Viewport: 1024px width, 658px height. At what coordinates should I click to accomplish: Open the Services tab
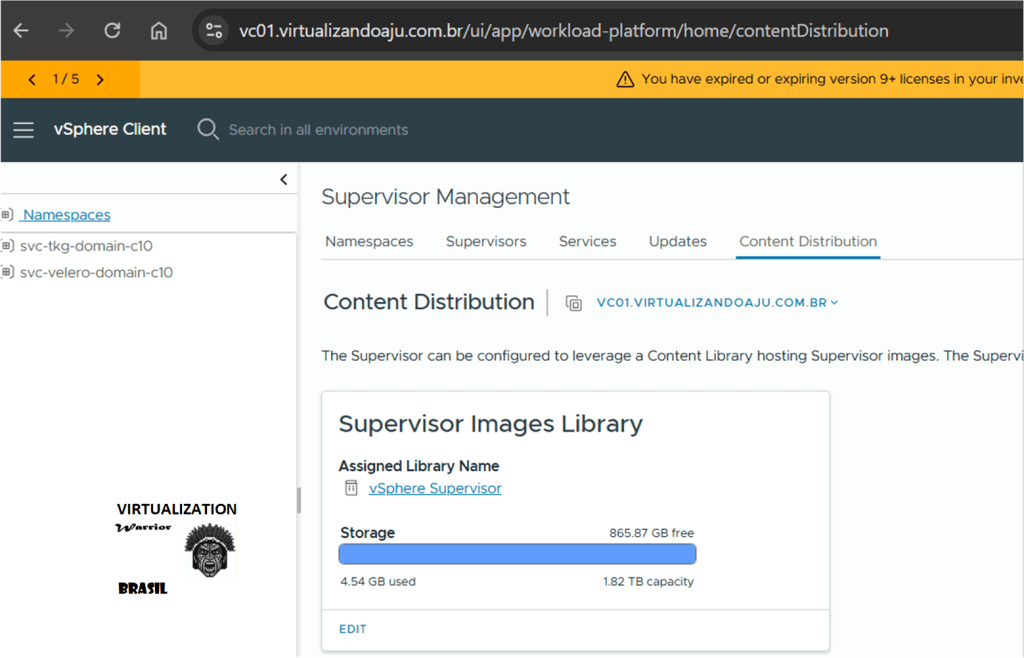tap(587, 241)
